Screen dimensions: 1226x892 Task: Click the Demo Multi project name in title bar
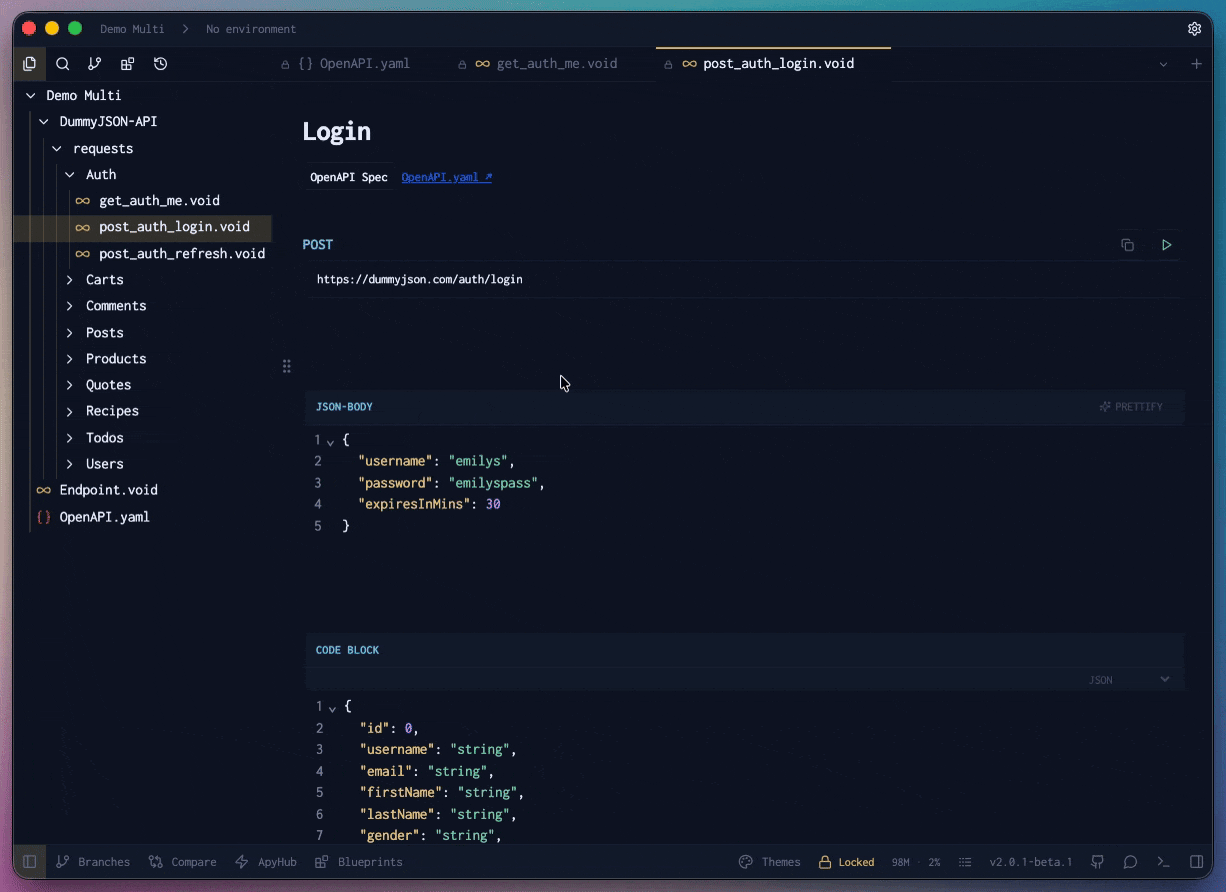point(132,29)
